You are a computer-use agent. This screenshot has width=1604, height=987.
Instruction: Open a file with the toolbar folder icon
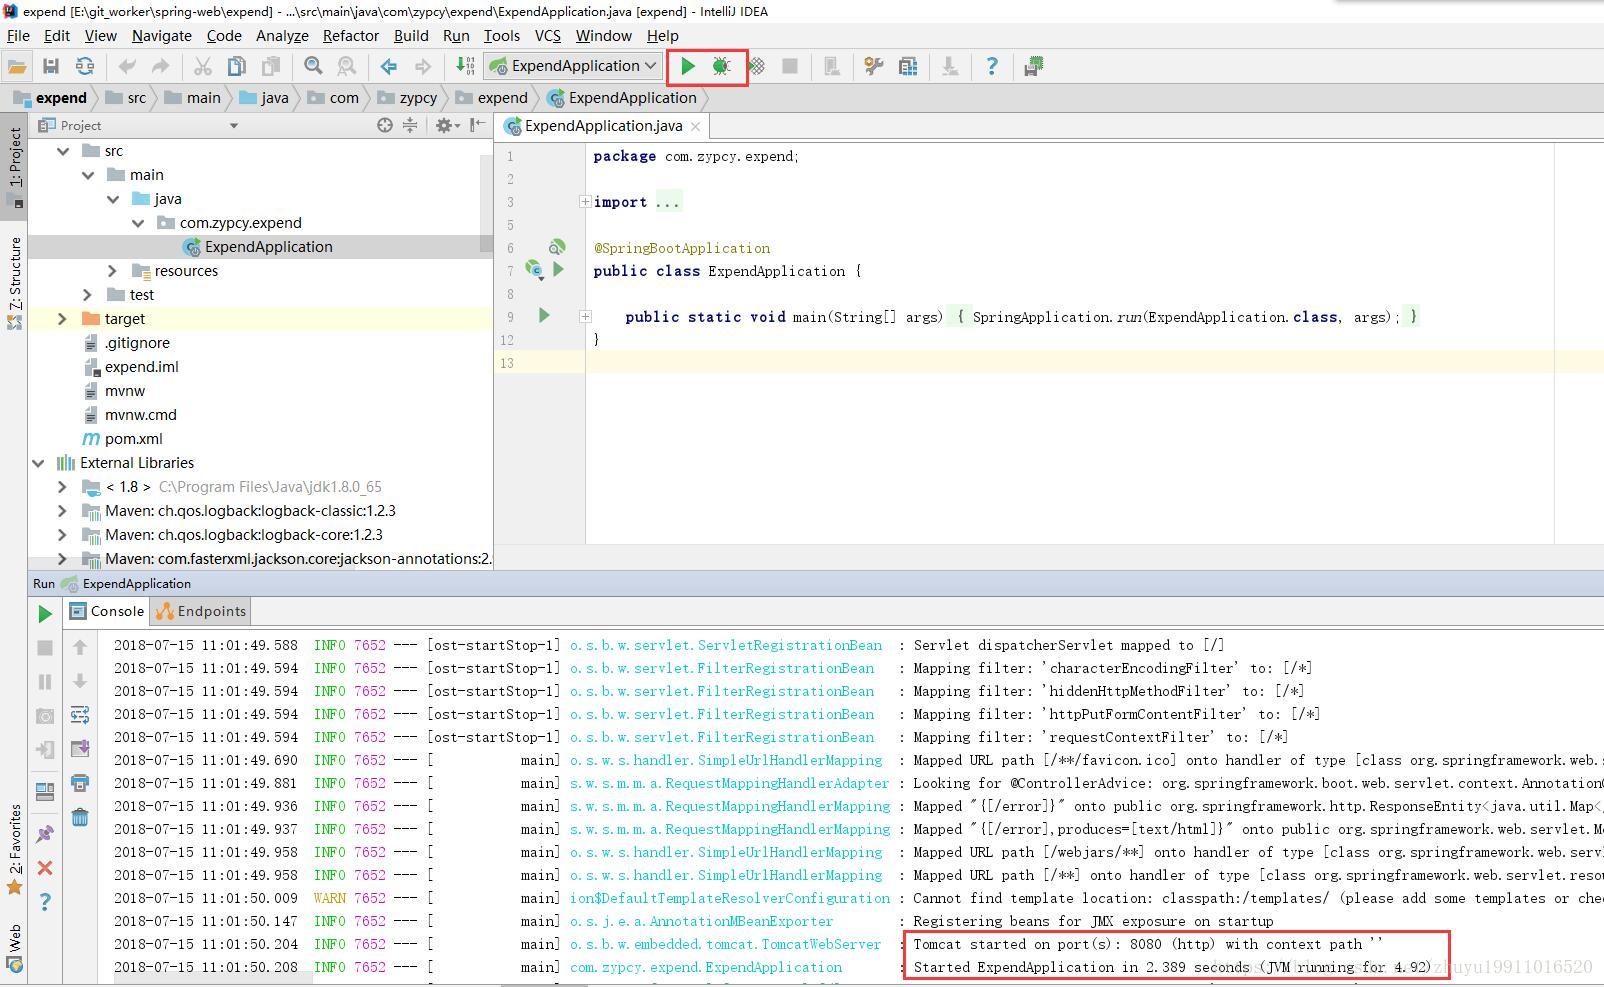17,66
